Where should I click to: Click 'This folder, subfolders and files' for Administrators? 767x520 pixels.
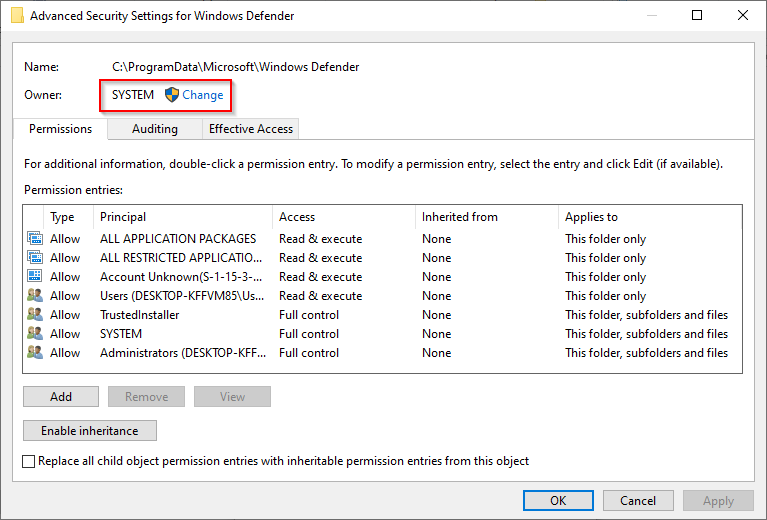coord(647,353)
